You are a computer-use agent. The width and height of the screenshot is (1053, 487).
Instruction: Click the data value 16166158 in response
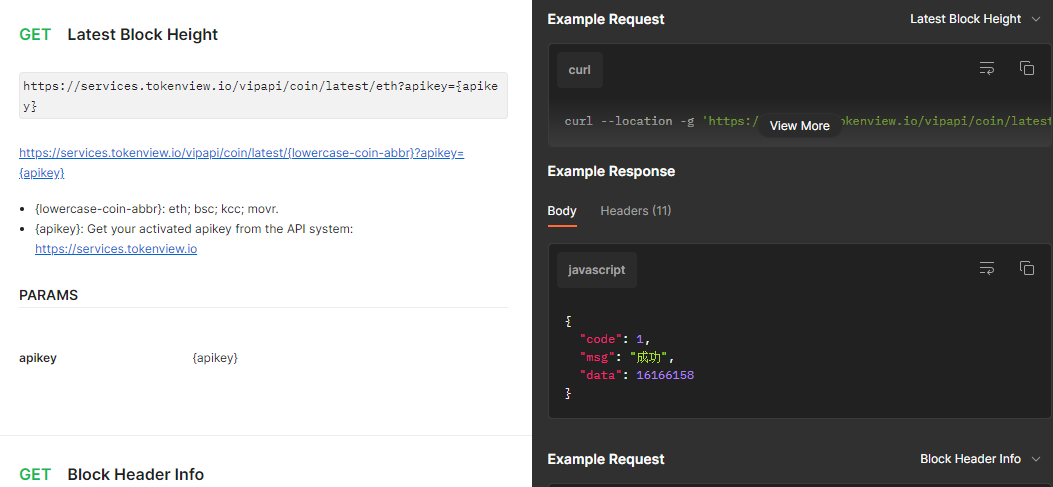pos(665,376)
